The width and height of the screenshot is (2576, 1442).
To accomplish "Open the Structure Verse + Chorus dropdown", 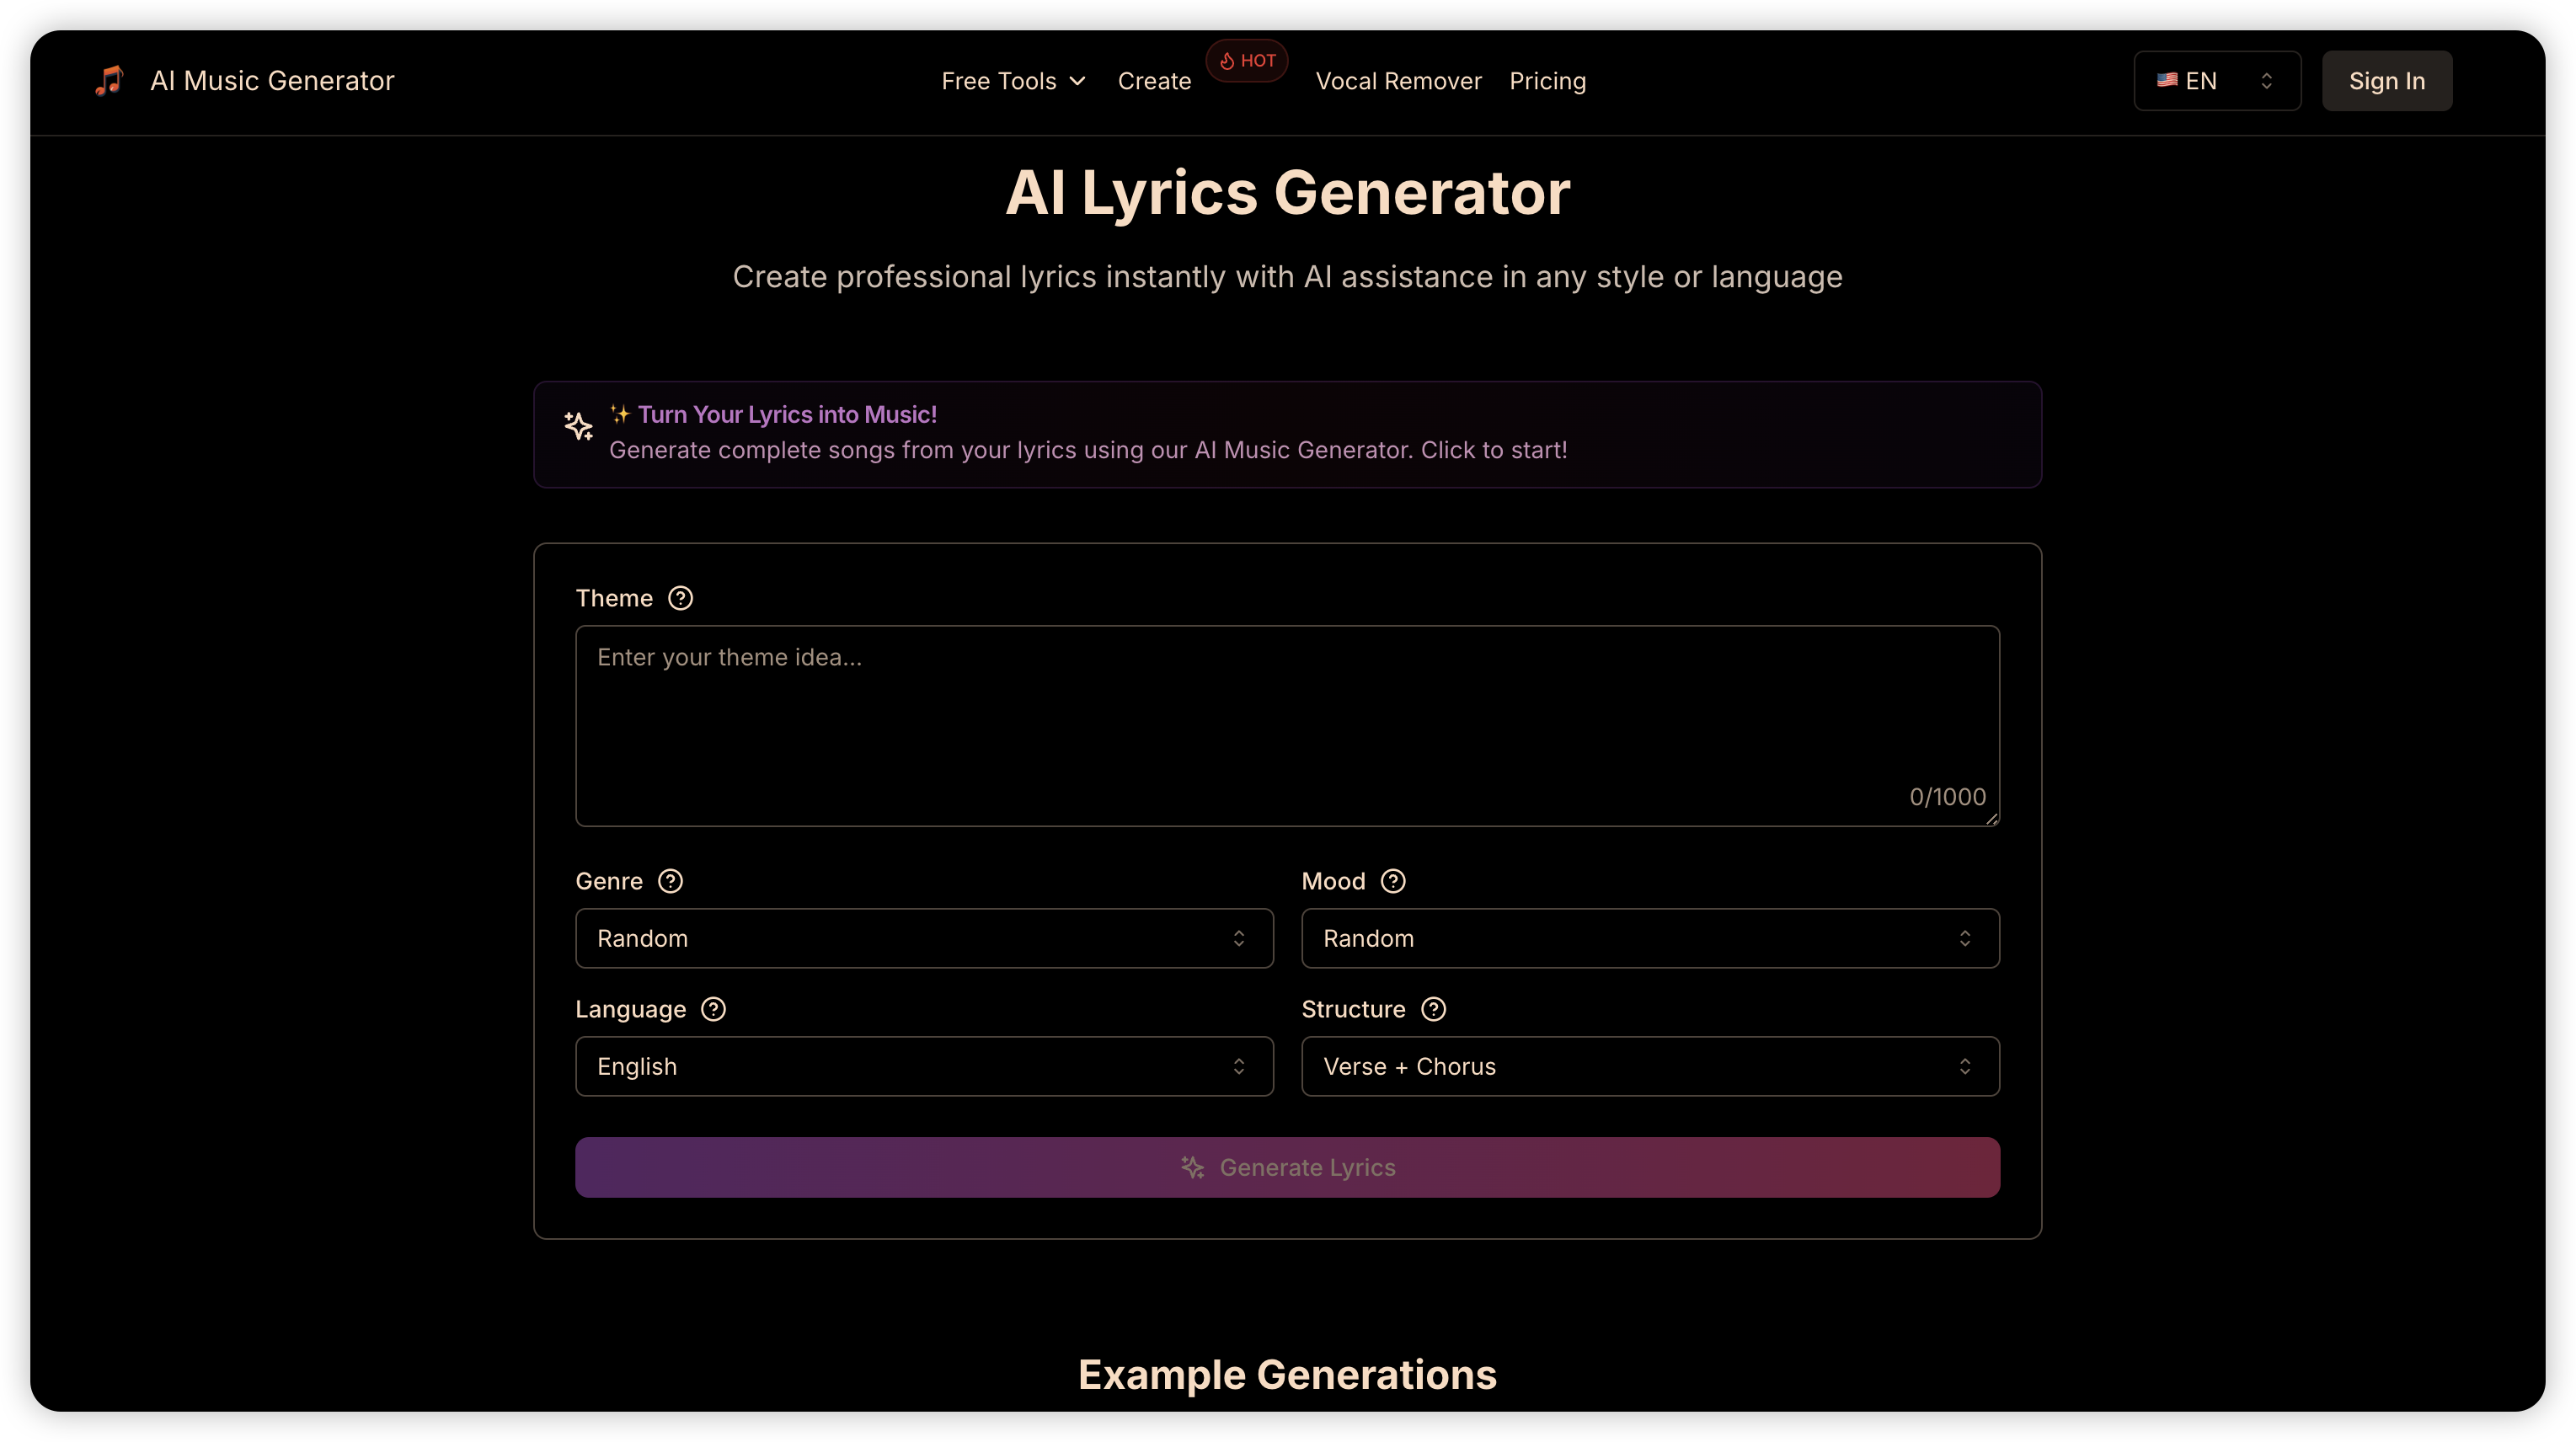I will (x=1649, y=1066).
